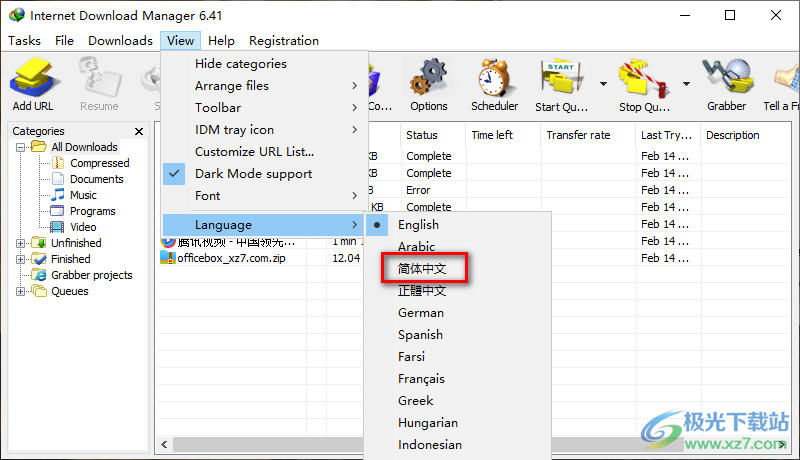The width and height of the screenshot is (800, 460).
Task: Open the Help menu
Action: 221,41
